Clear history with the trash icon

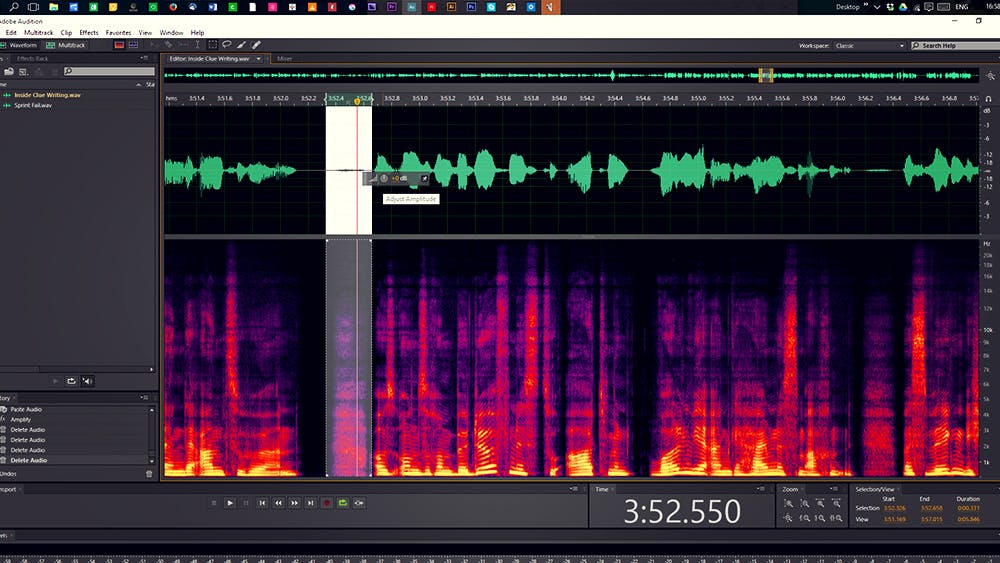tap(149, 473)
